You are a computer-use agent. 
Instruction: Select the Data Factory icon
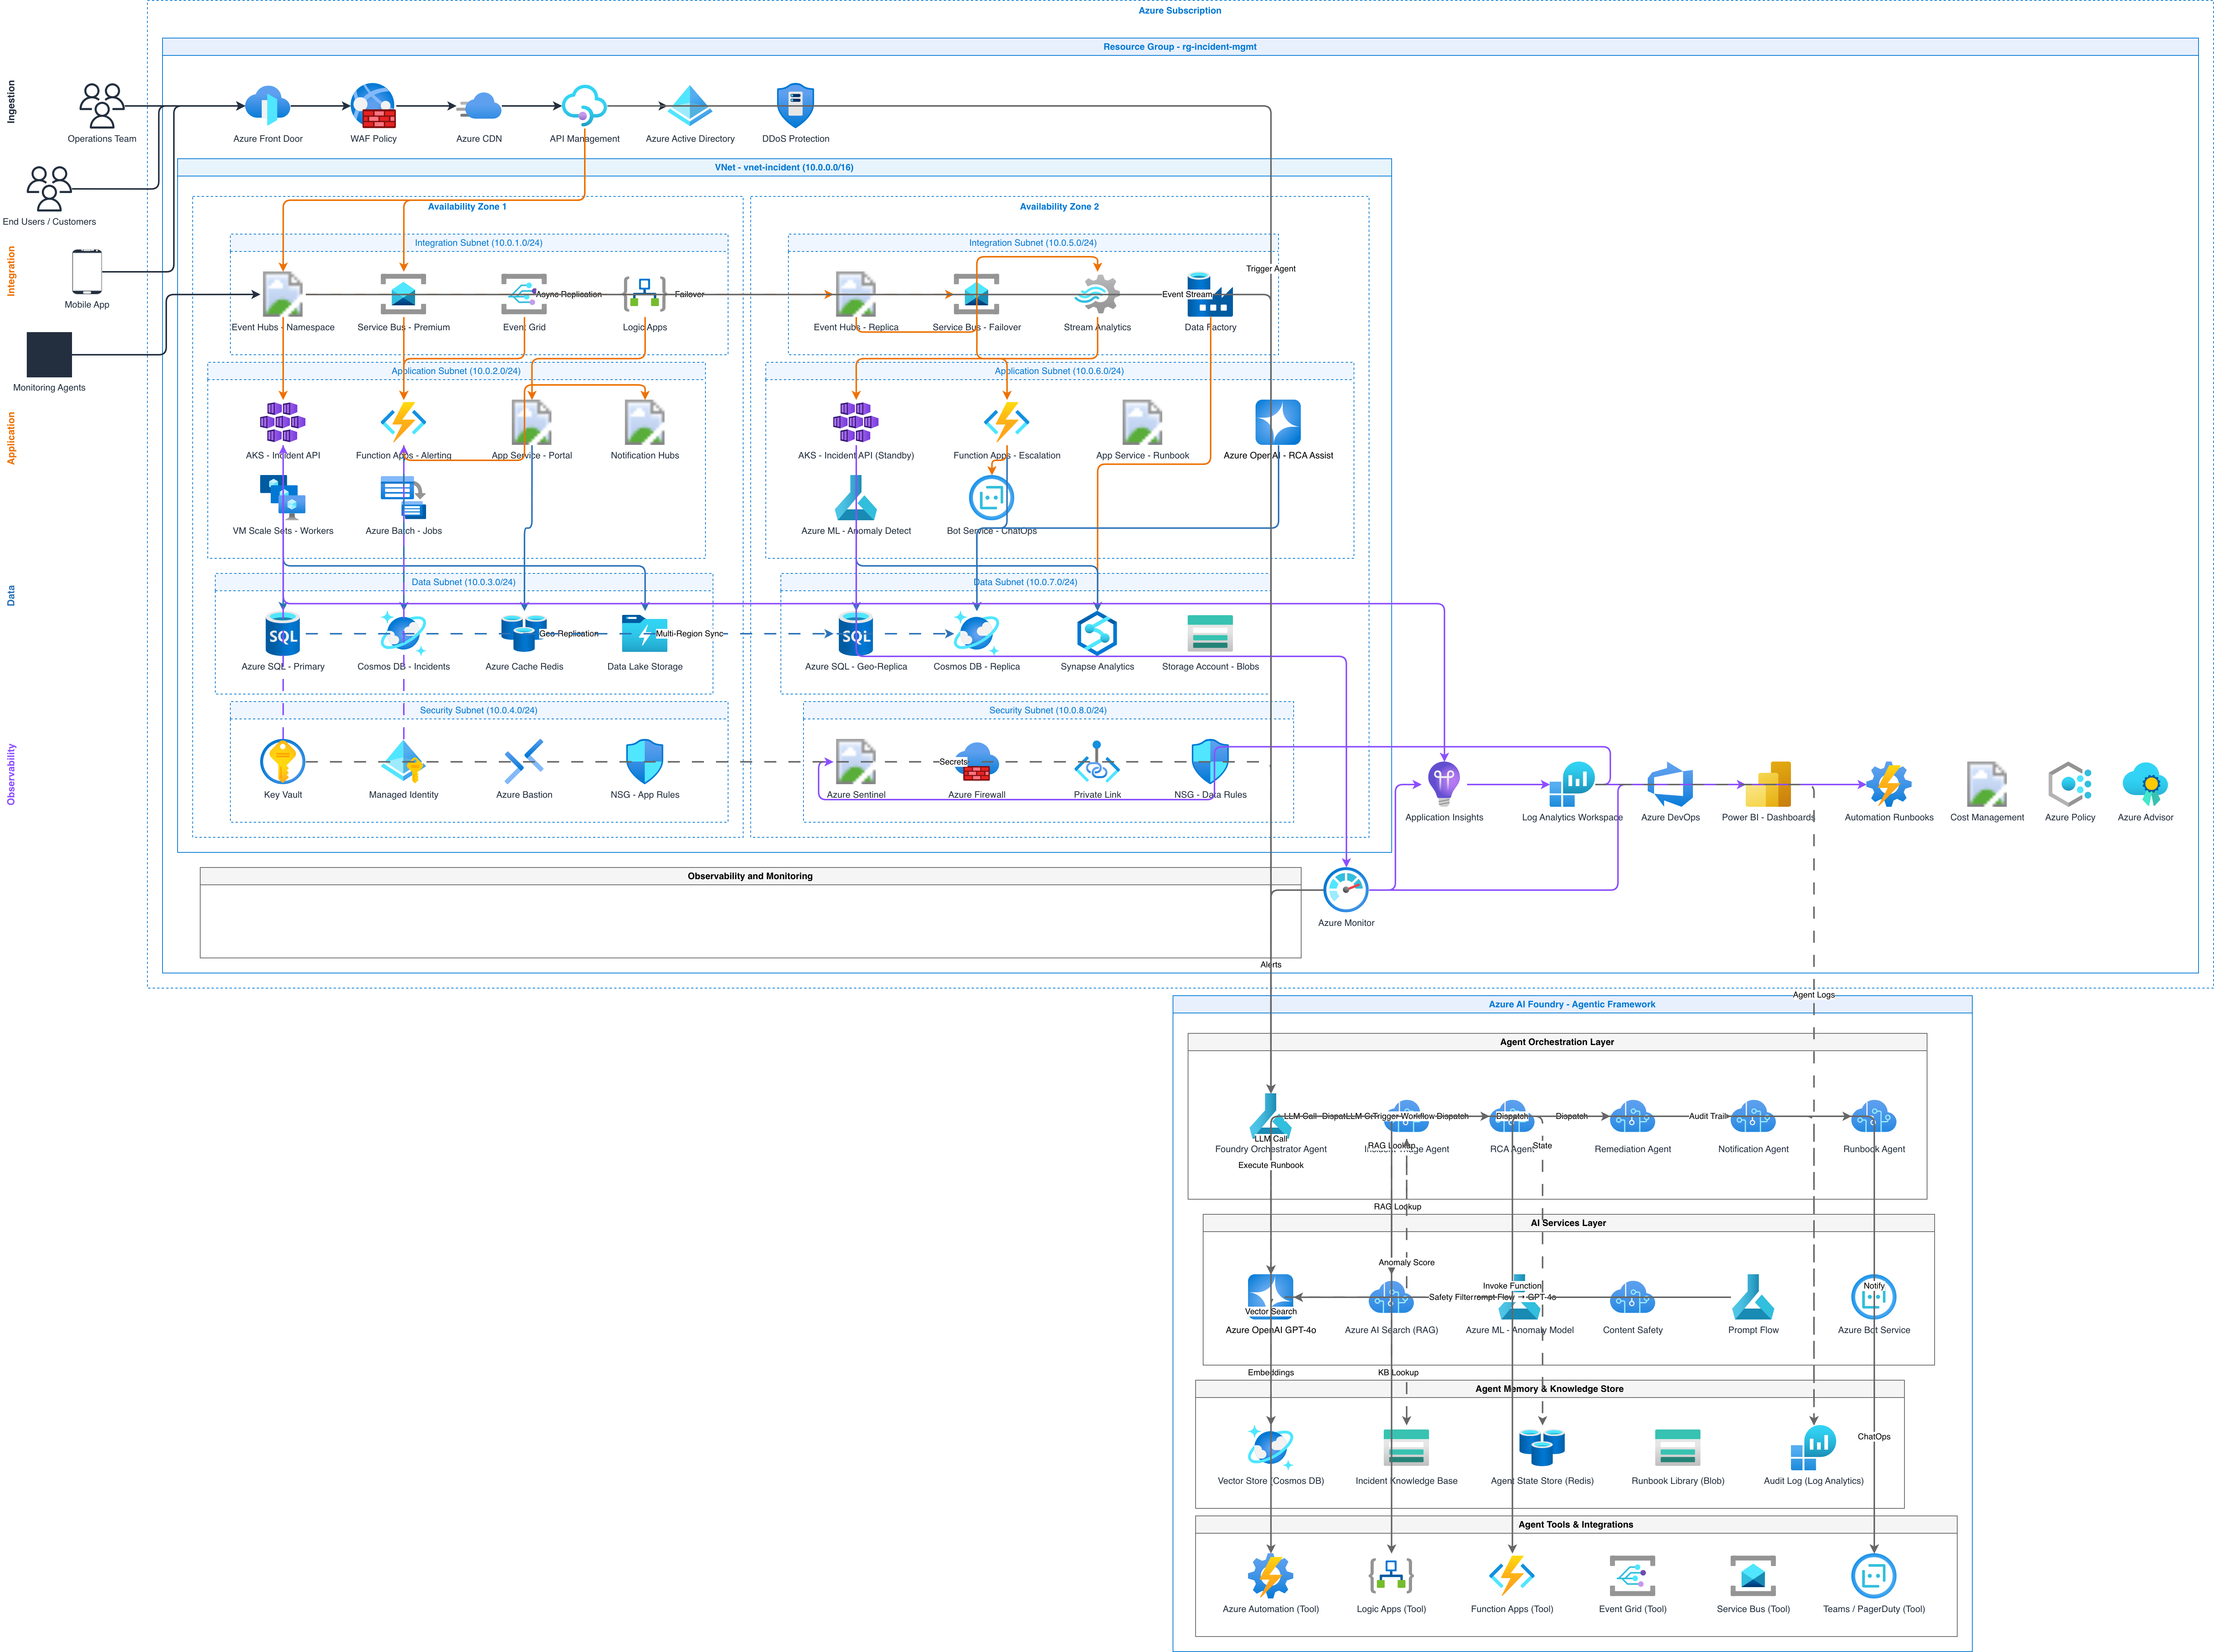(1210, 294)
